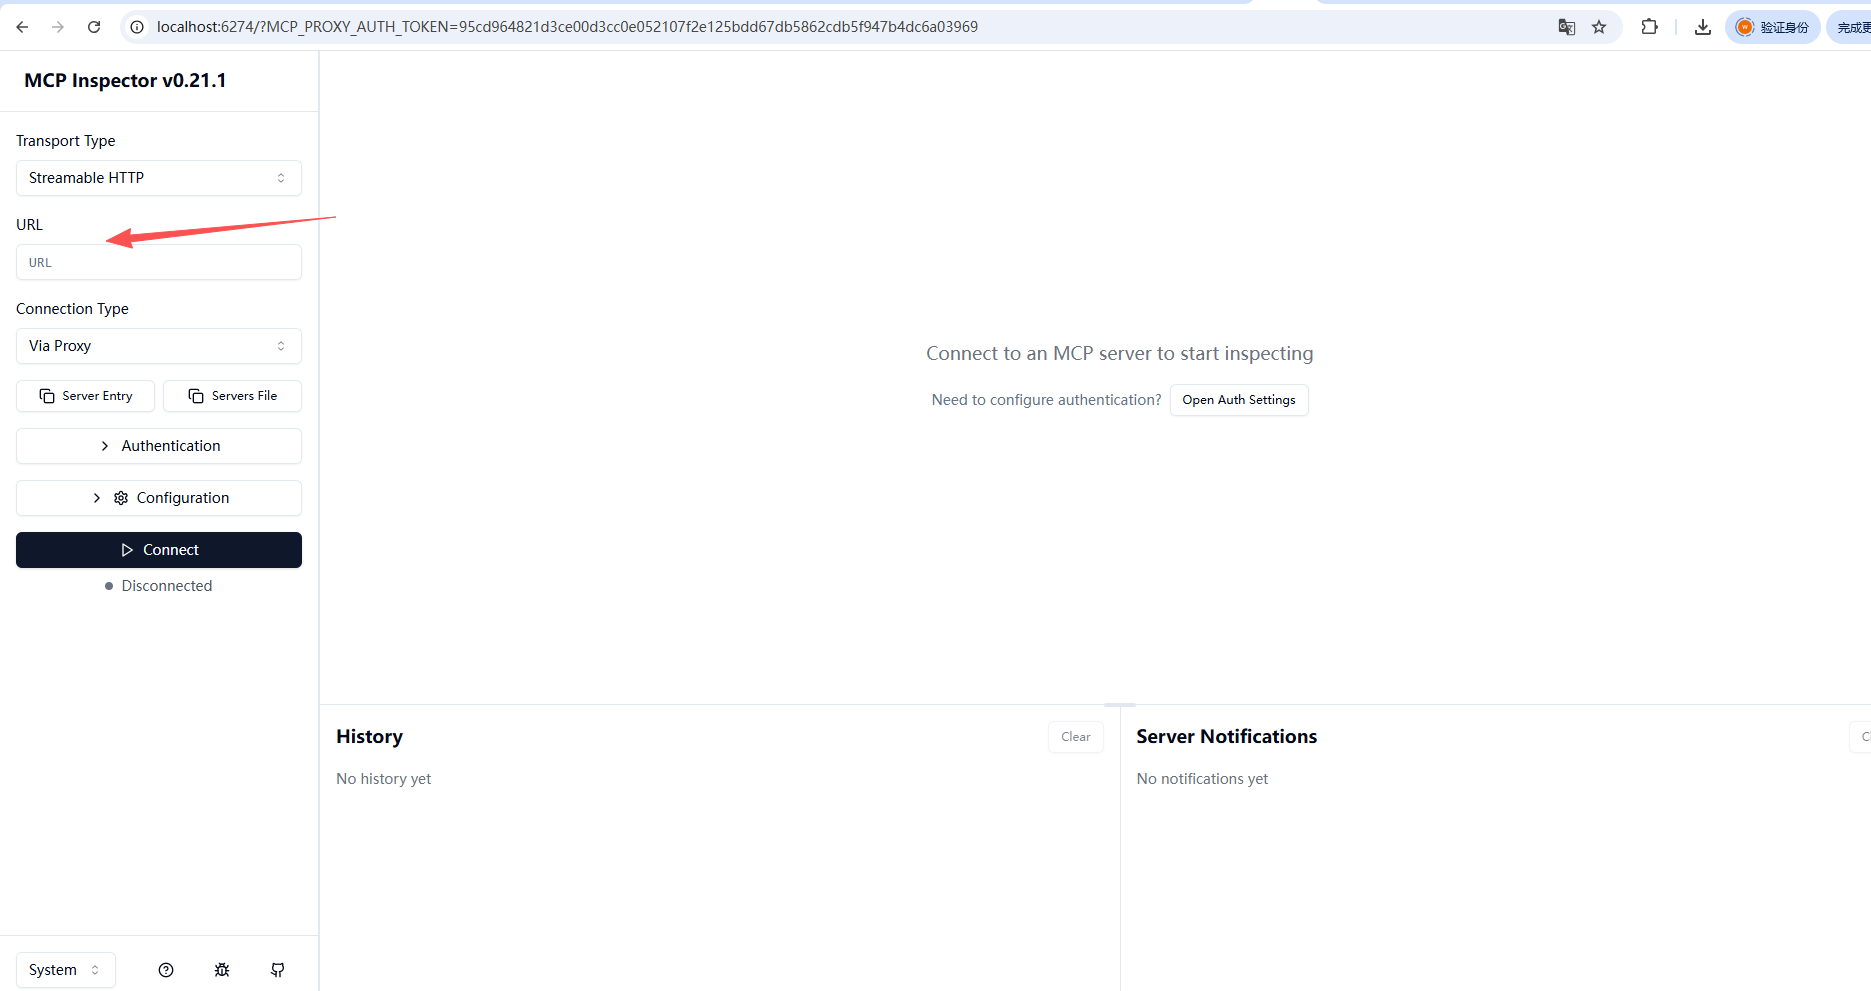The image size is (1871, 991).
Task: Clear the History panel
Action: [x=1076, y=737]
